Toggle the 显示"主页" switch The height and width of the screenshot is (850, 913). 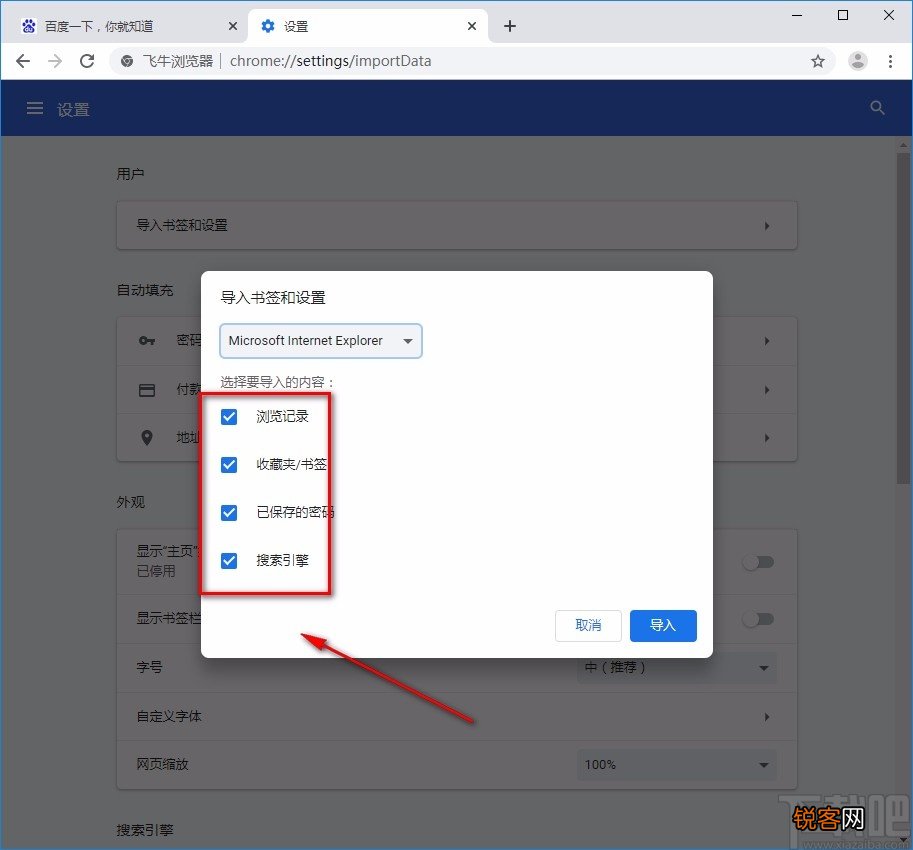(x=758, y=562)
